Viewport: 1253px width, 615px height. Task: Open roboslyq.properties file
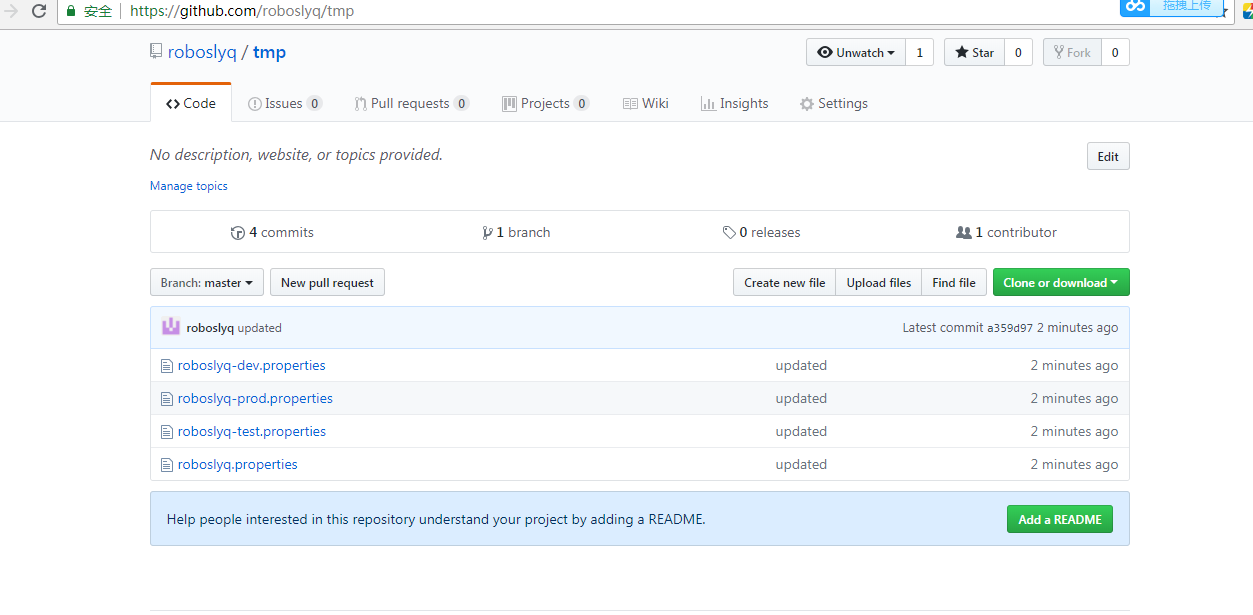[x=238, y=465]
